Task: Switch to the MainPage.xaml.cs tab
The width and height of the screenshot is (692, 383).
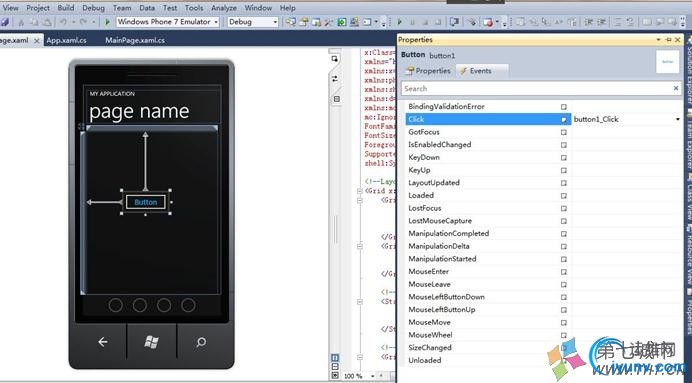Action: click(135, 40)
